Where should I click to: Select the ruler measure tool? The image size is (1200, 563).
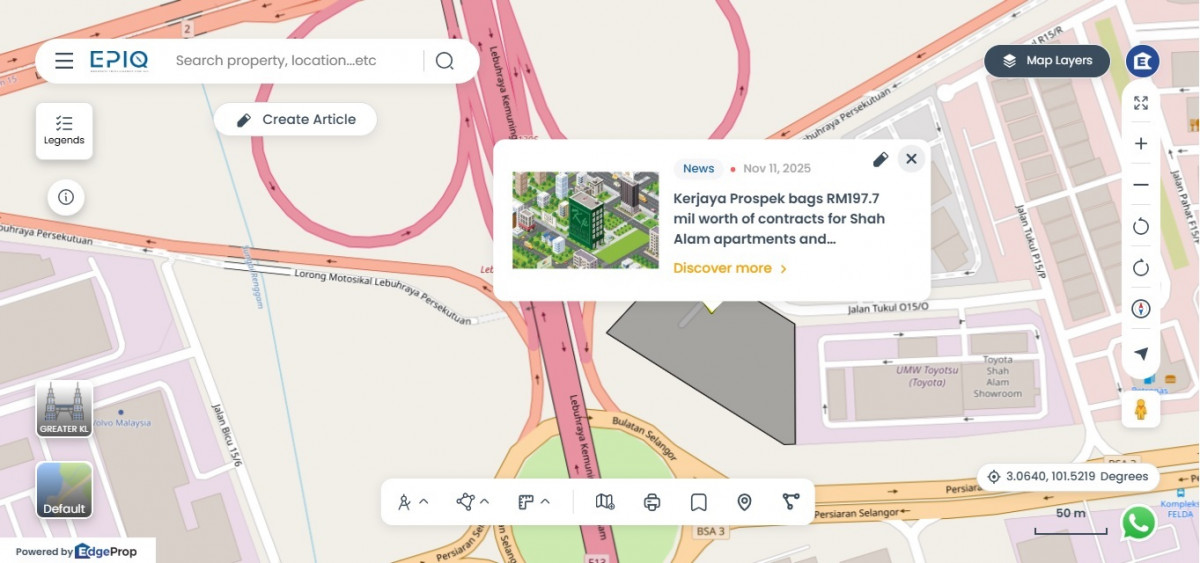click(526, 502)
